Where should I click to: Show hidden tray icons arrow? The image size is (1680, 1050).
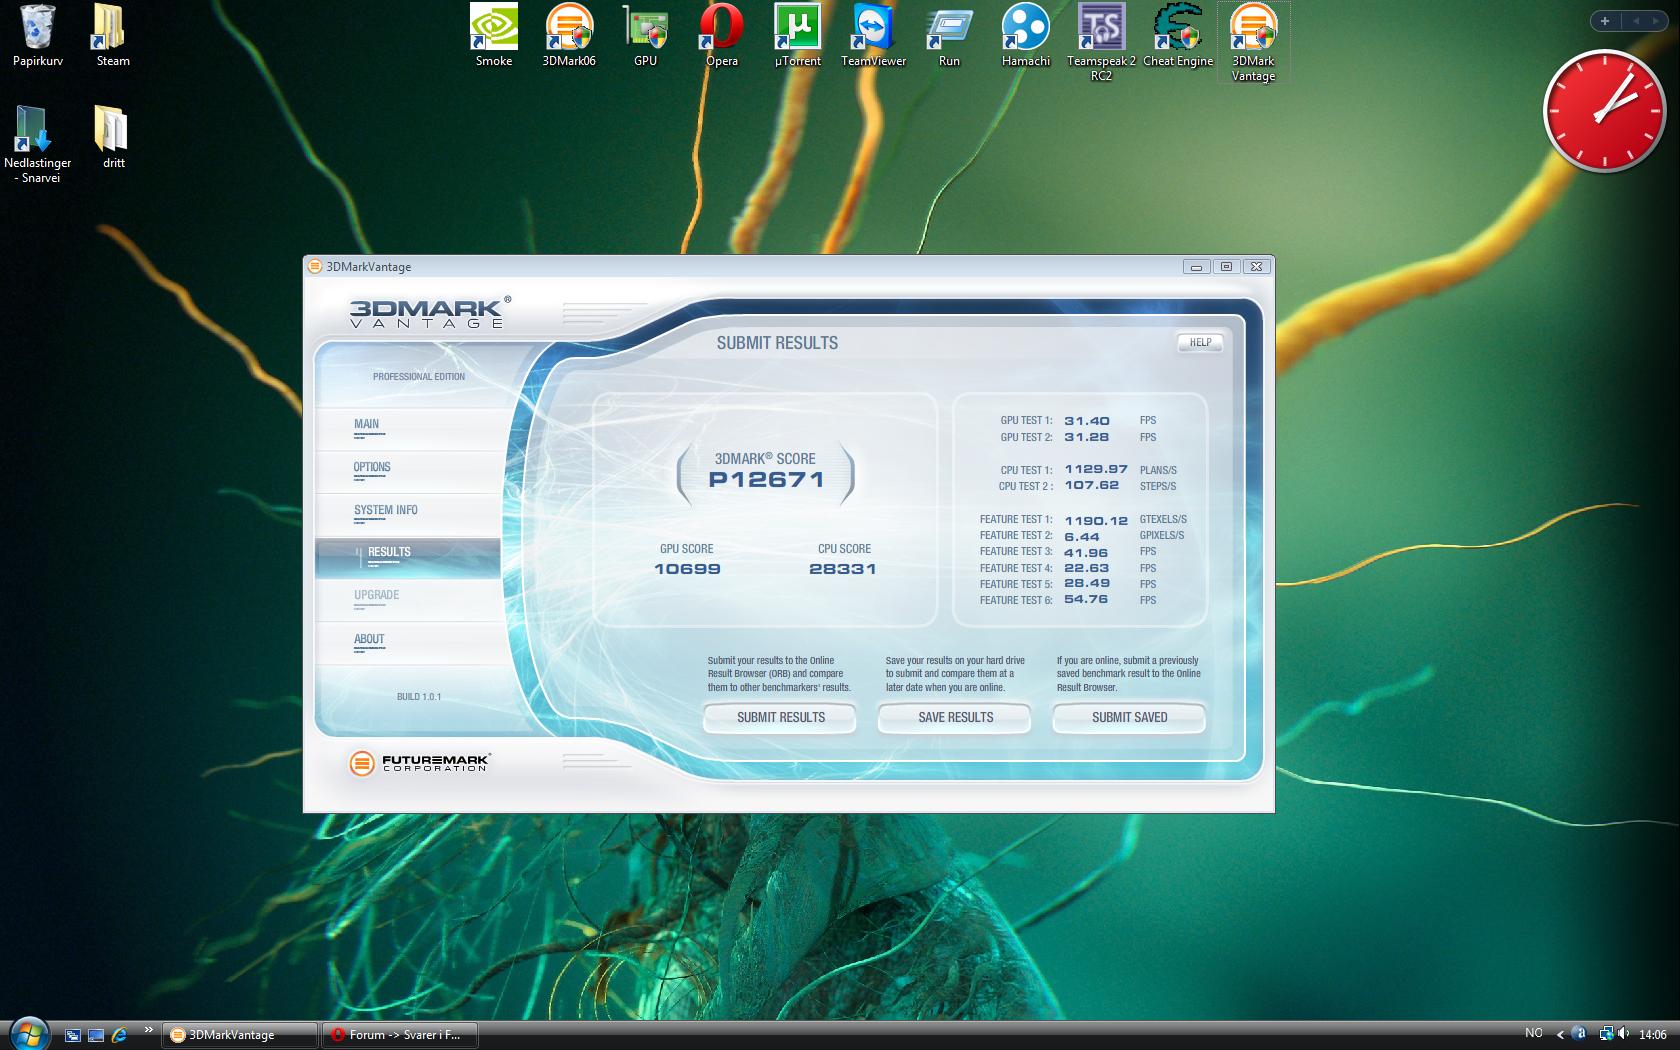coord(1560,1035)
